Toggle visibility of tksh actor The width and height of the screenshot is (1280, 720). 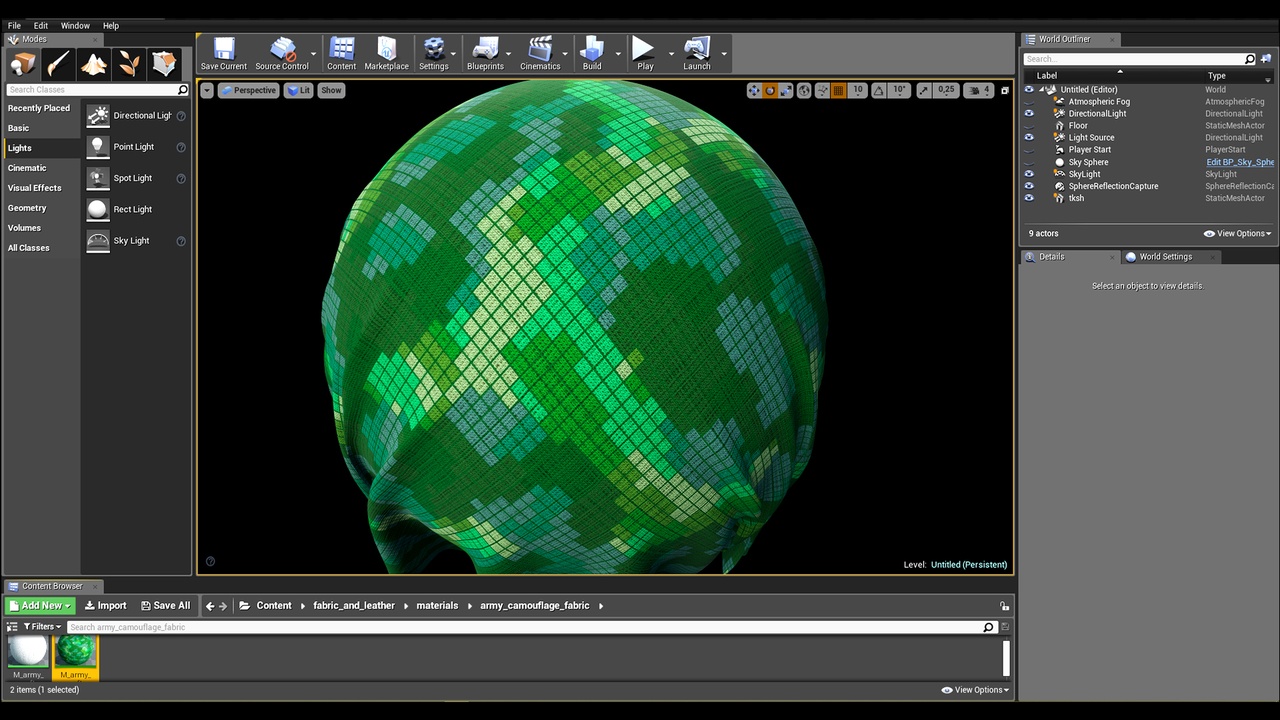click(1029, 198)
